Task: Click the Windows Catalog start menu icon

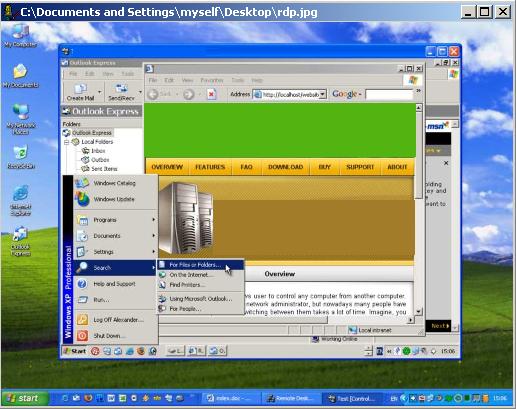Action: 82,183
